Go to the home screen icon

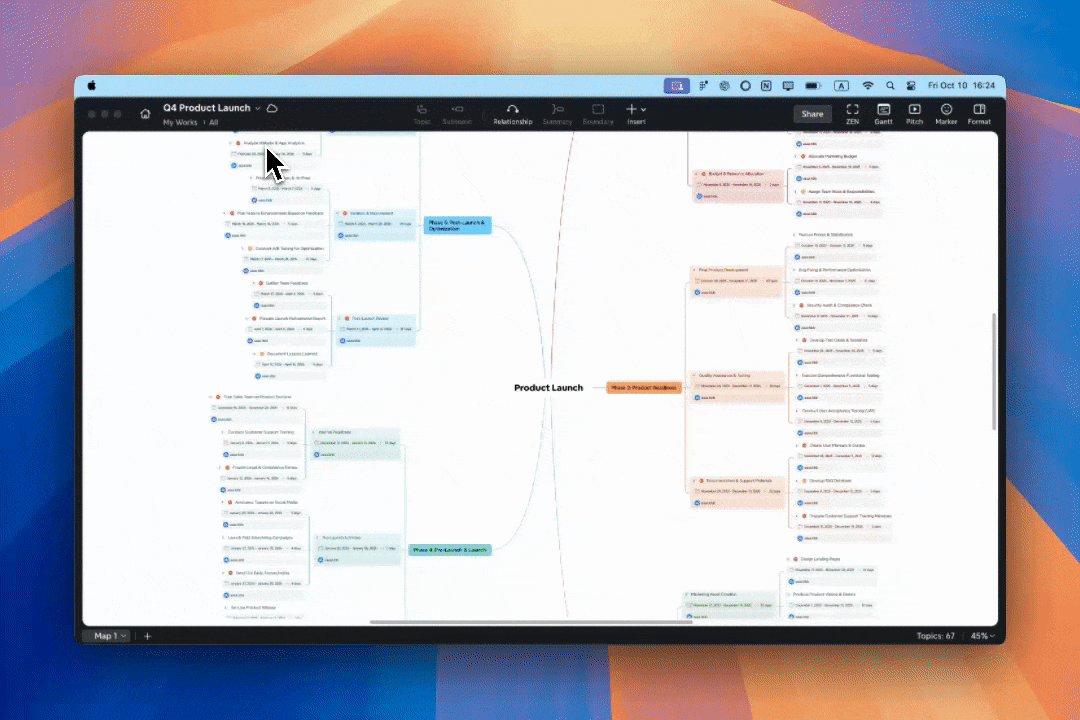coord(145,114)
